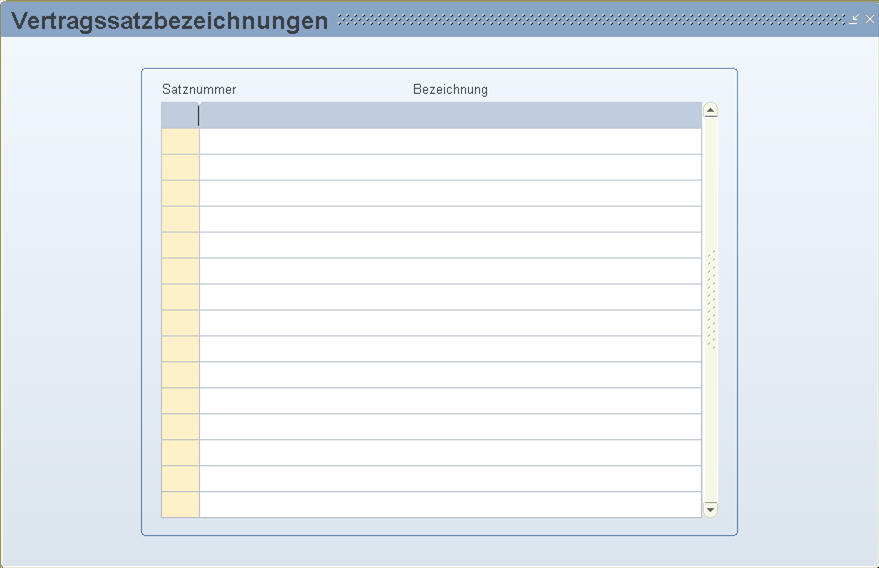
Task: Click the dotted vertical scrollbar handle
Action: [711, 300]
